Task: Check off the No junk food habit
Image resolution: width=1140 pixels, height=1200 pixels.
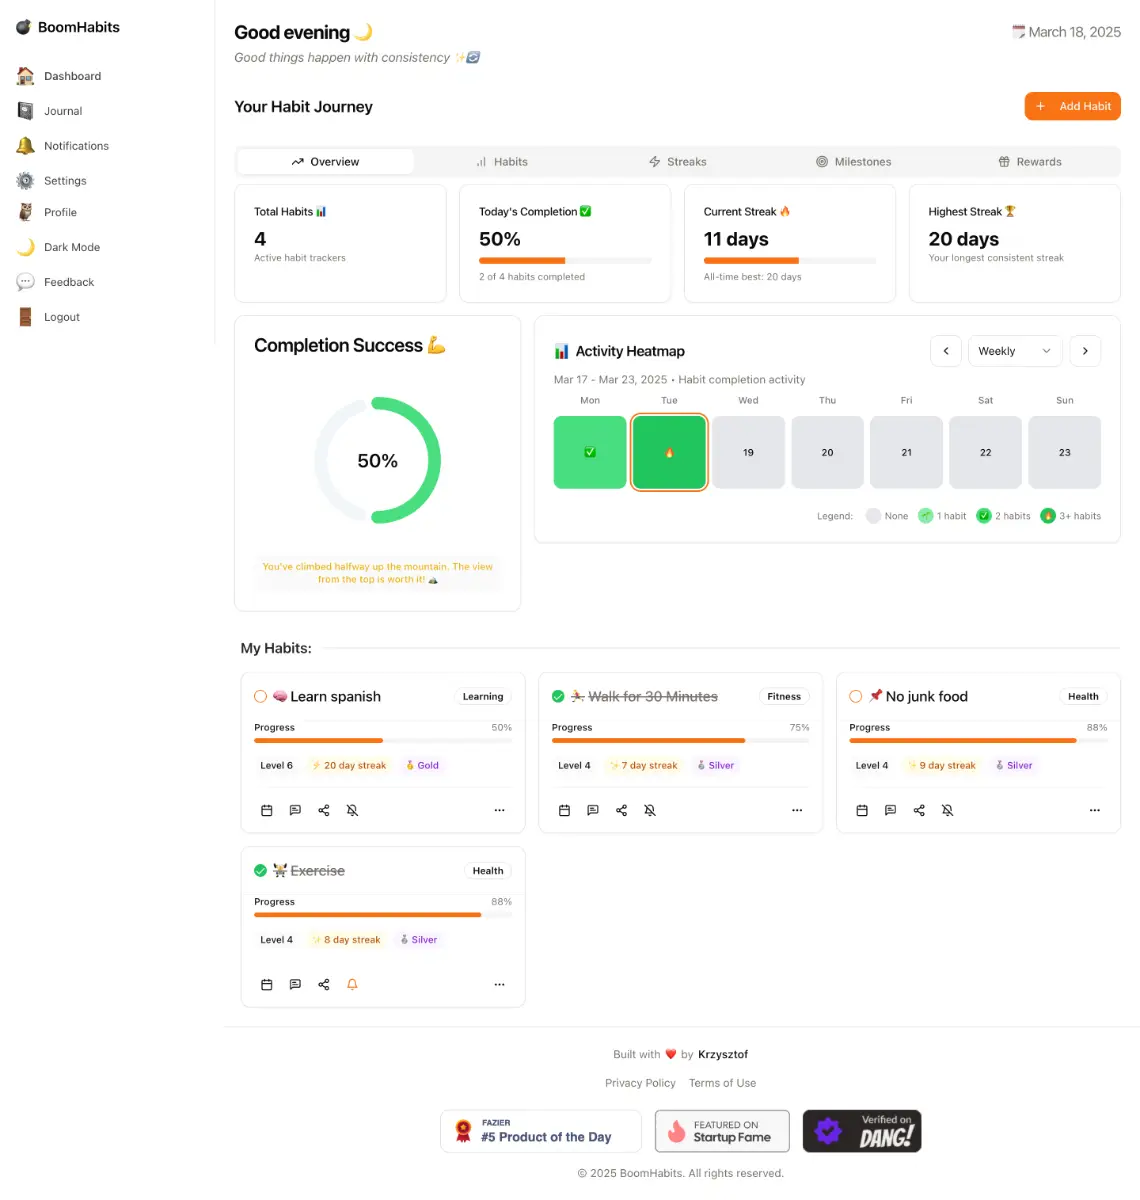Action: click(856, 697)
